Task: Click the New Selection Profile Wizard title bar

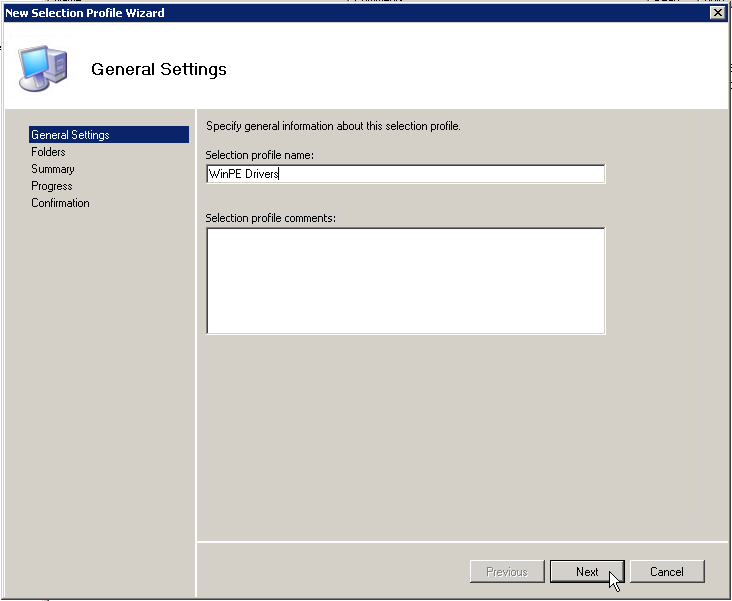Action: 300,13
